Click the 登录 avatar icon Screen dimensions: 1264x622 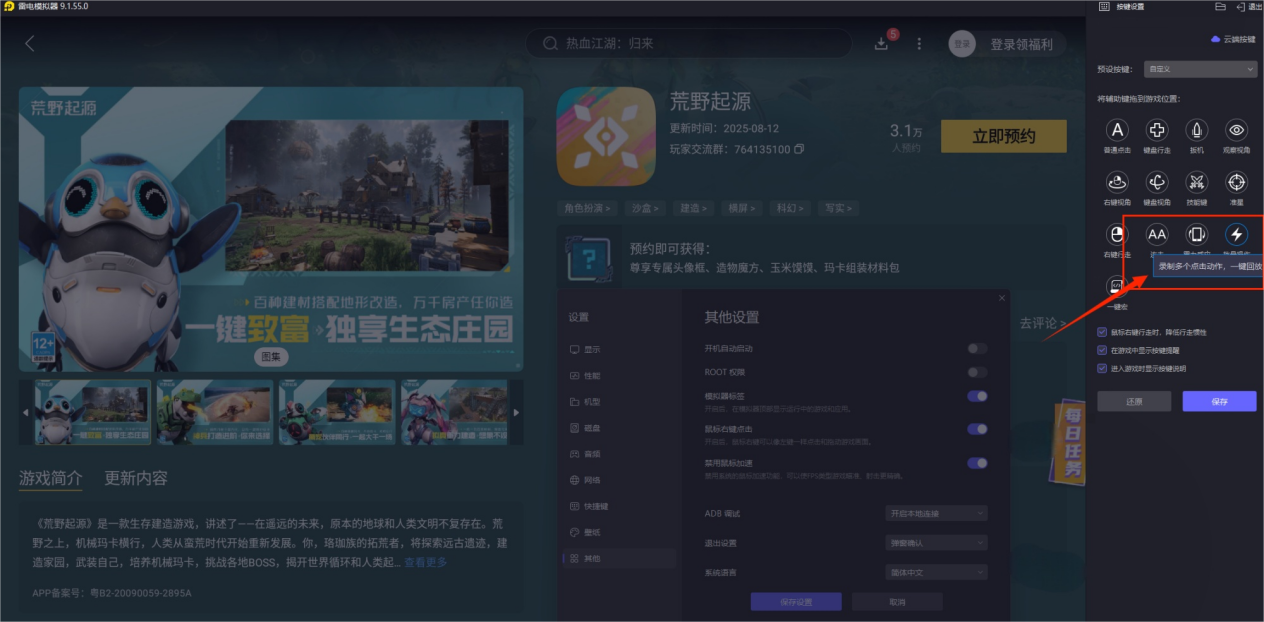pos(962,44)
